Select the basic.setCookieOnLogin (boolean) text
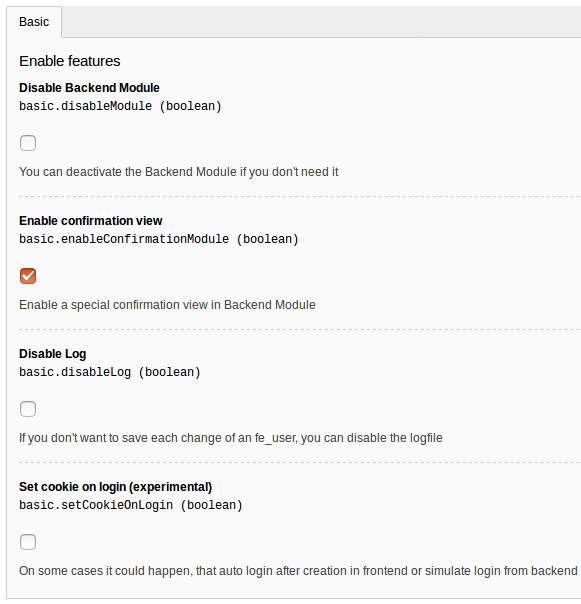This screenshot has width=581, height=604. click(x=131, y=505)
